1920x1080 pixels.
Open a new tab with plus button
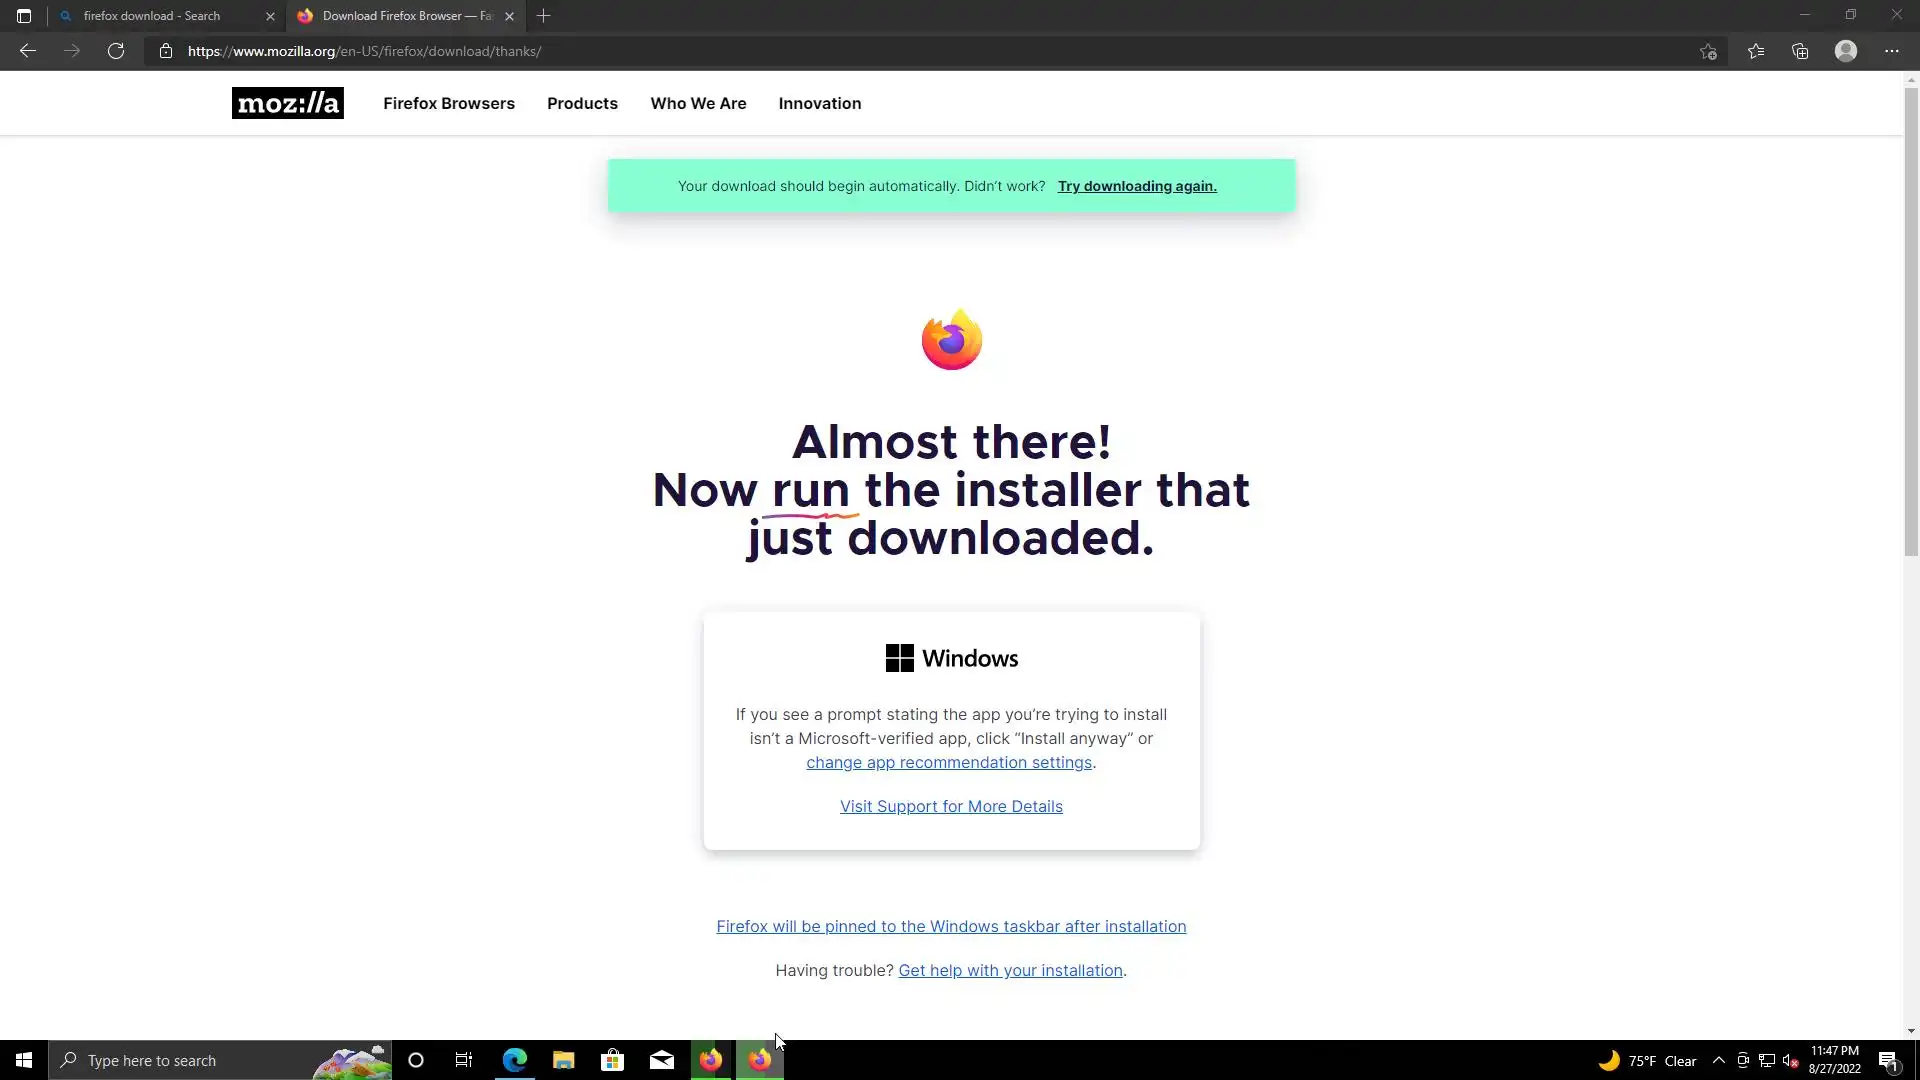pos(543,16)
